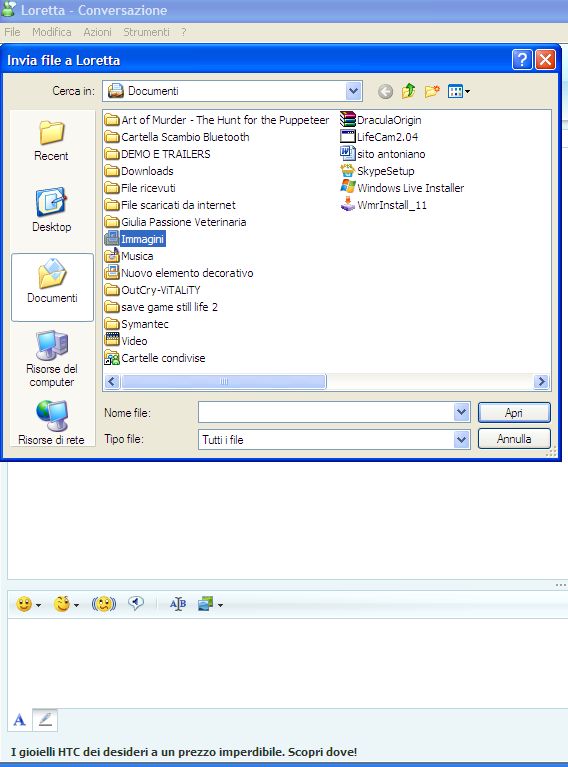Open the Strumenti menu
This screenshot has height=767, width=568.
146,32
